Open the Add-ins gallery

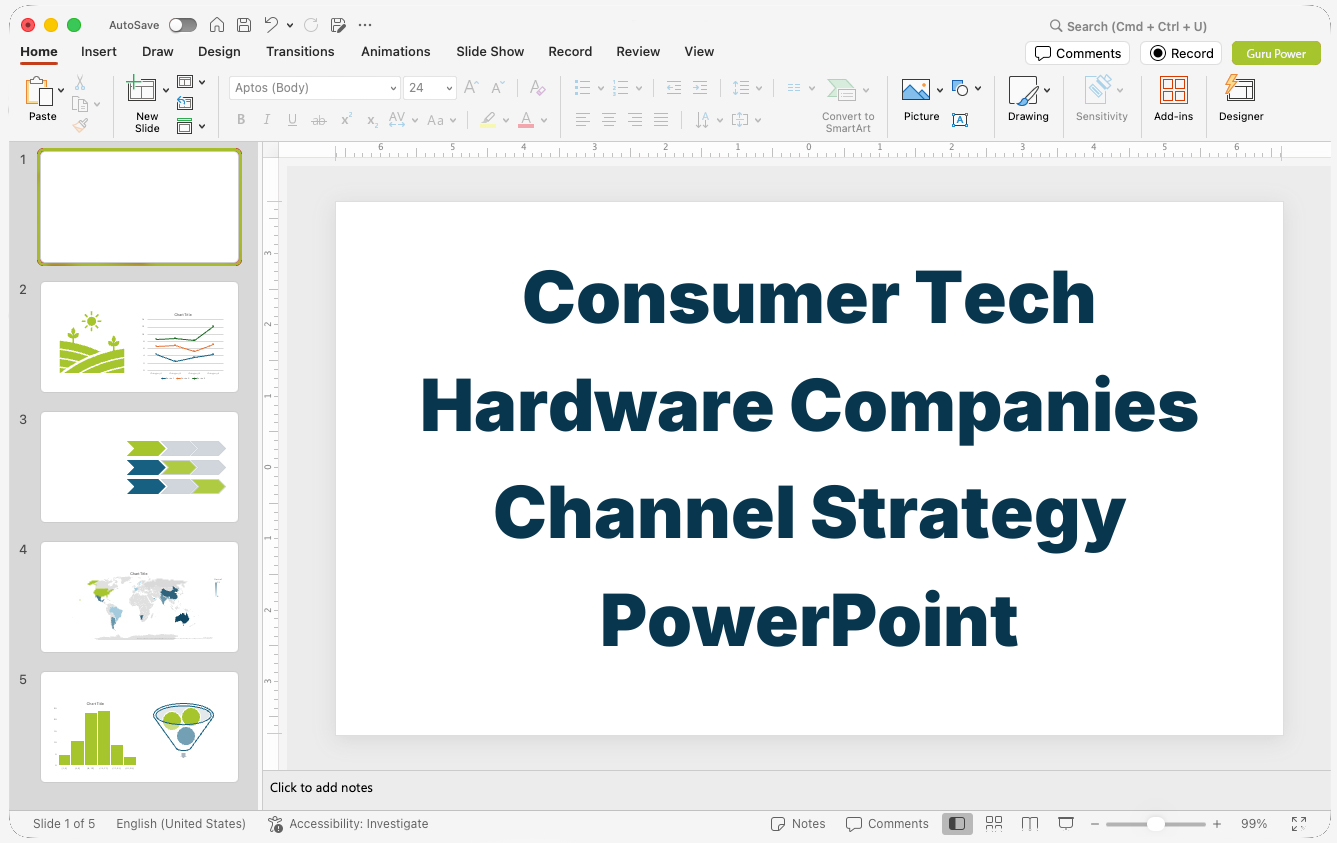pos(1173,98)
